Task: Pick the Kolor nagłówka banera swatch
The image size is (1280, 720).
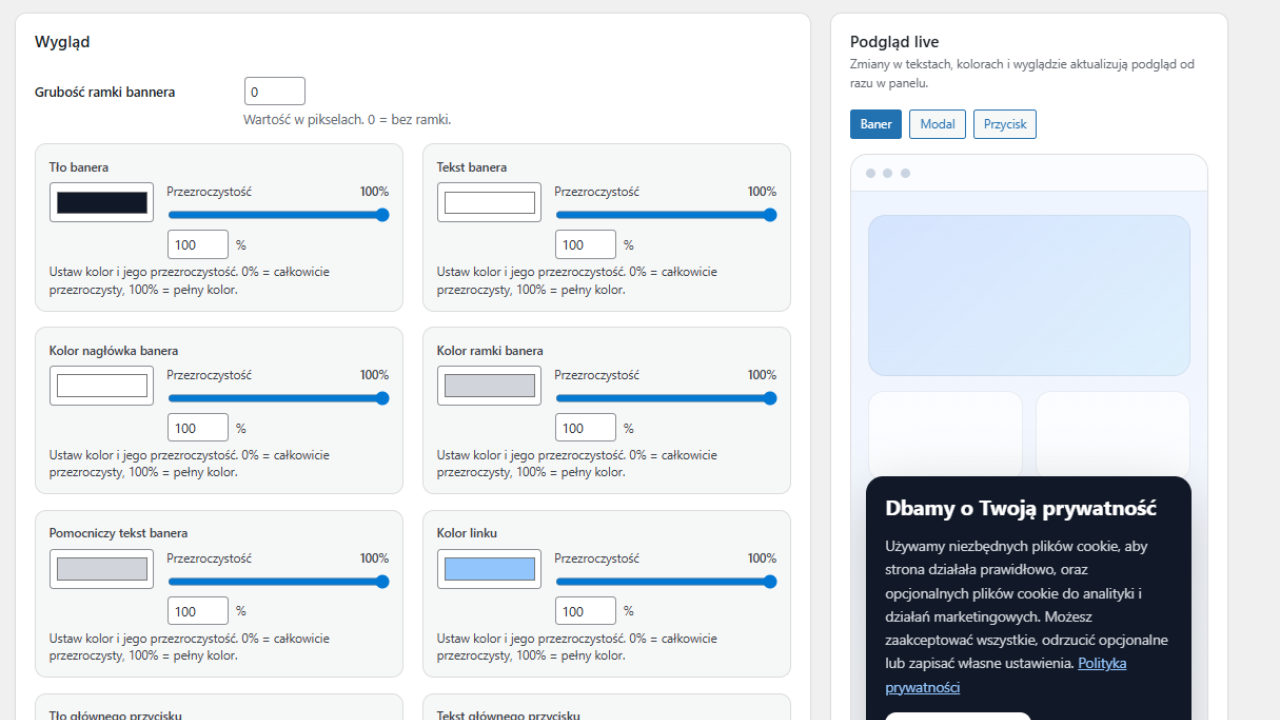Action: pos(102,386)
